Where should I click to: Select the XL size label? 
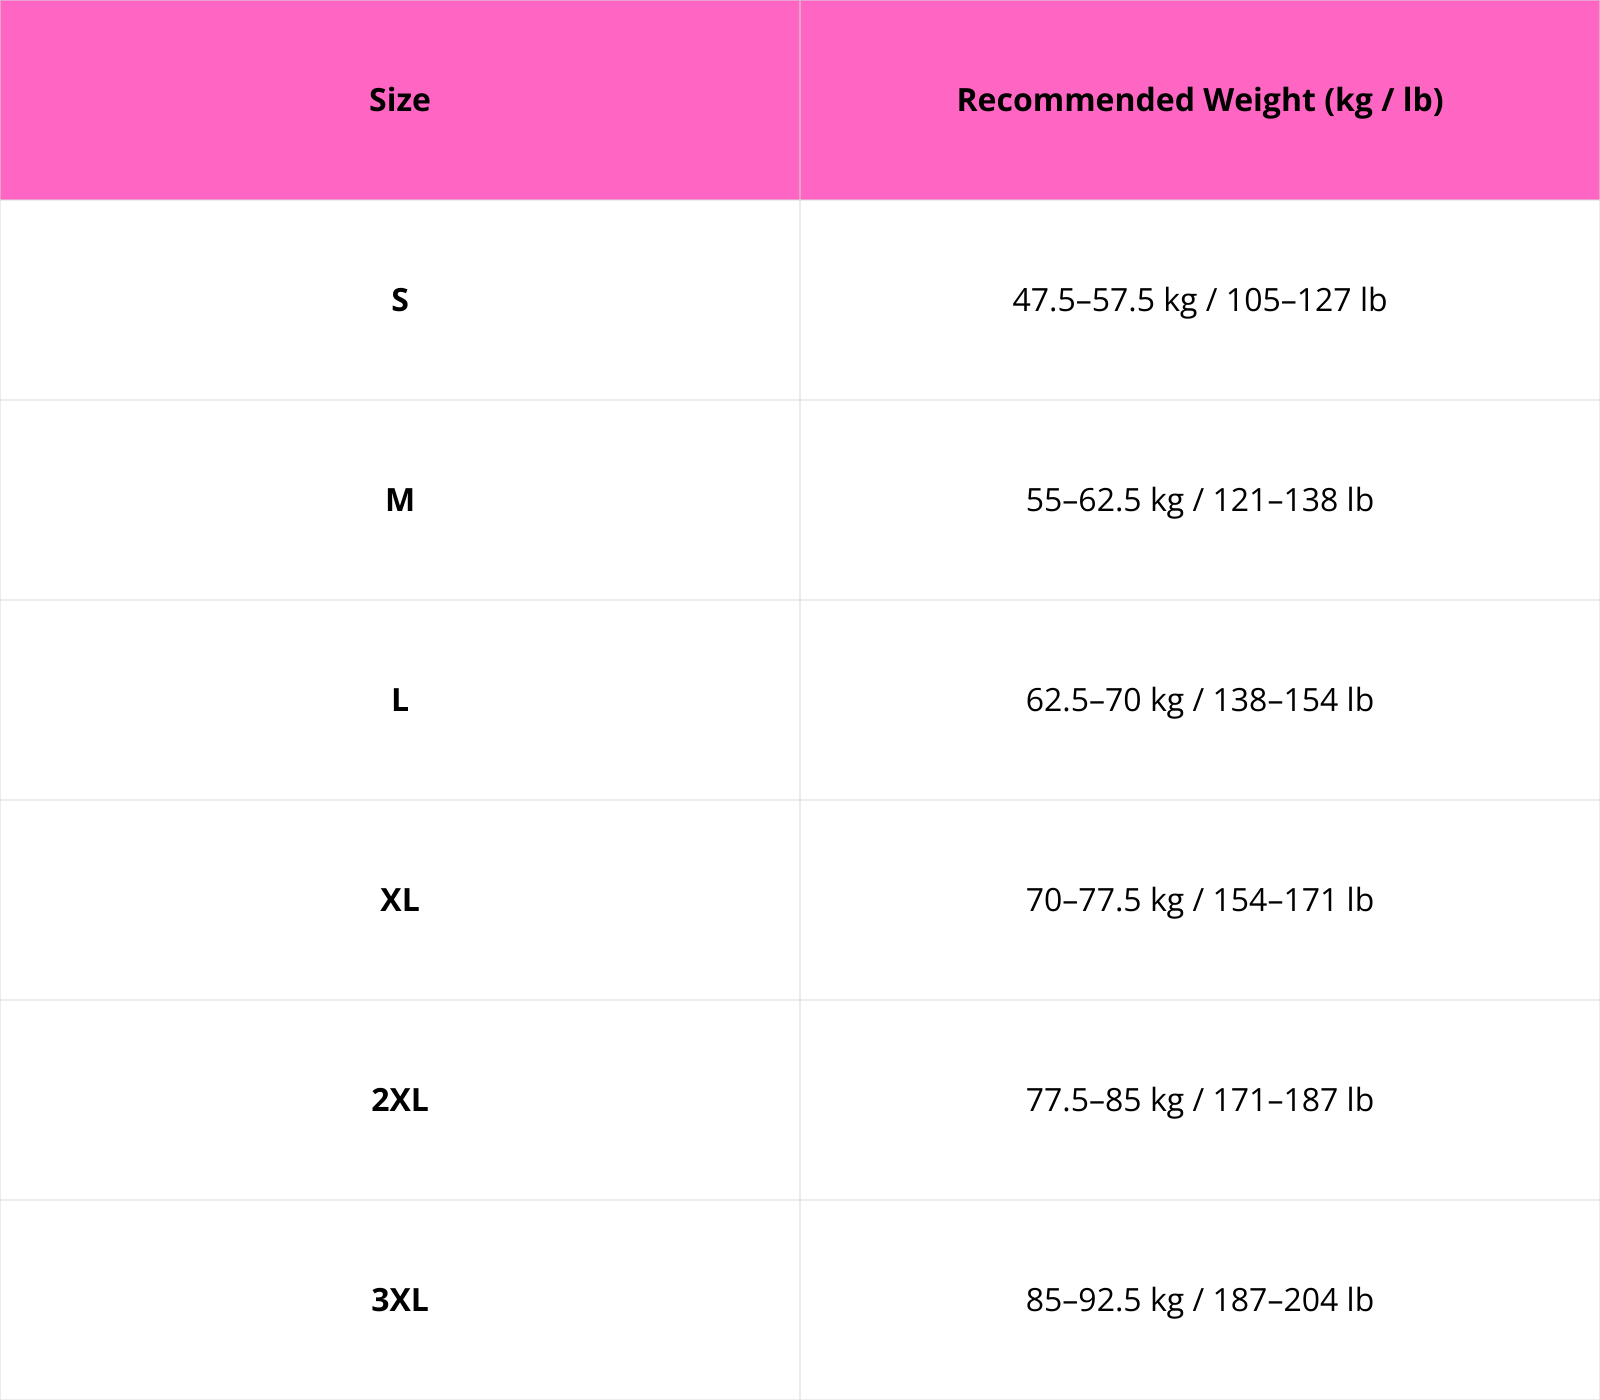(399, 900)
